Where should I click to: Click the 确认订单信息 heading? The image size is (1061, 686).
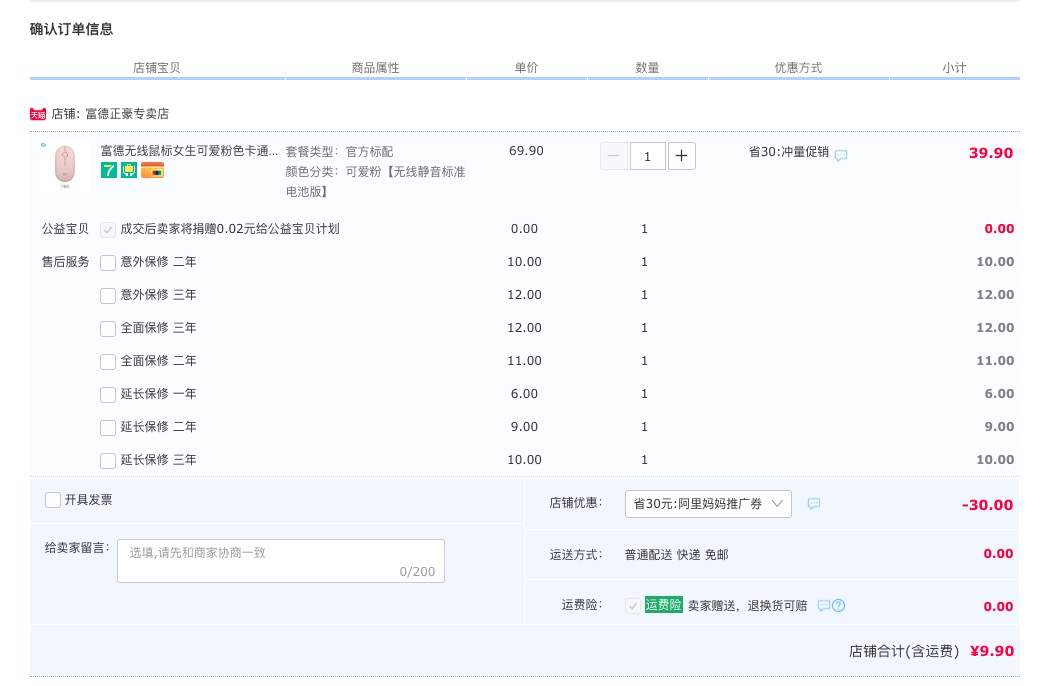[x=72, y=29]
